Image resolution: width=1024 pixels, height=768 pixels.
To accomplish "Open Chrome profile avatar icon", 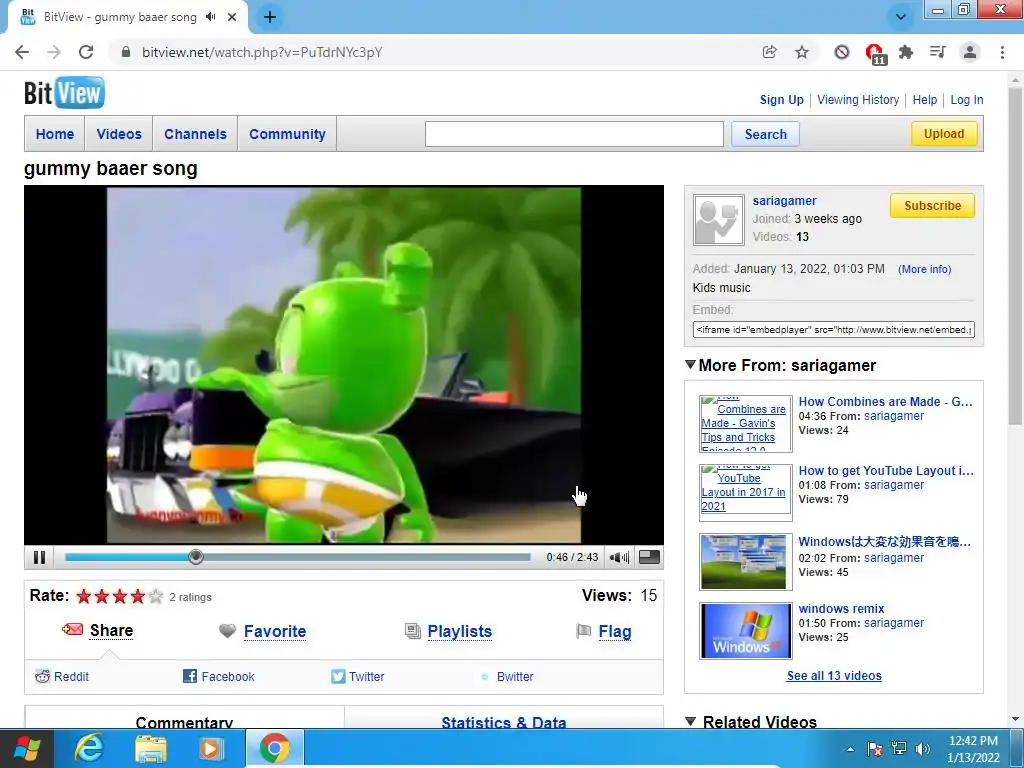I will 970,52.
